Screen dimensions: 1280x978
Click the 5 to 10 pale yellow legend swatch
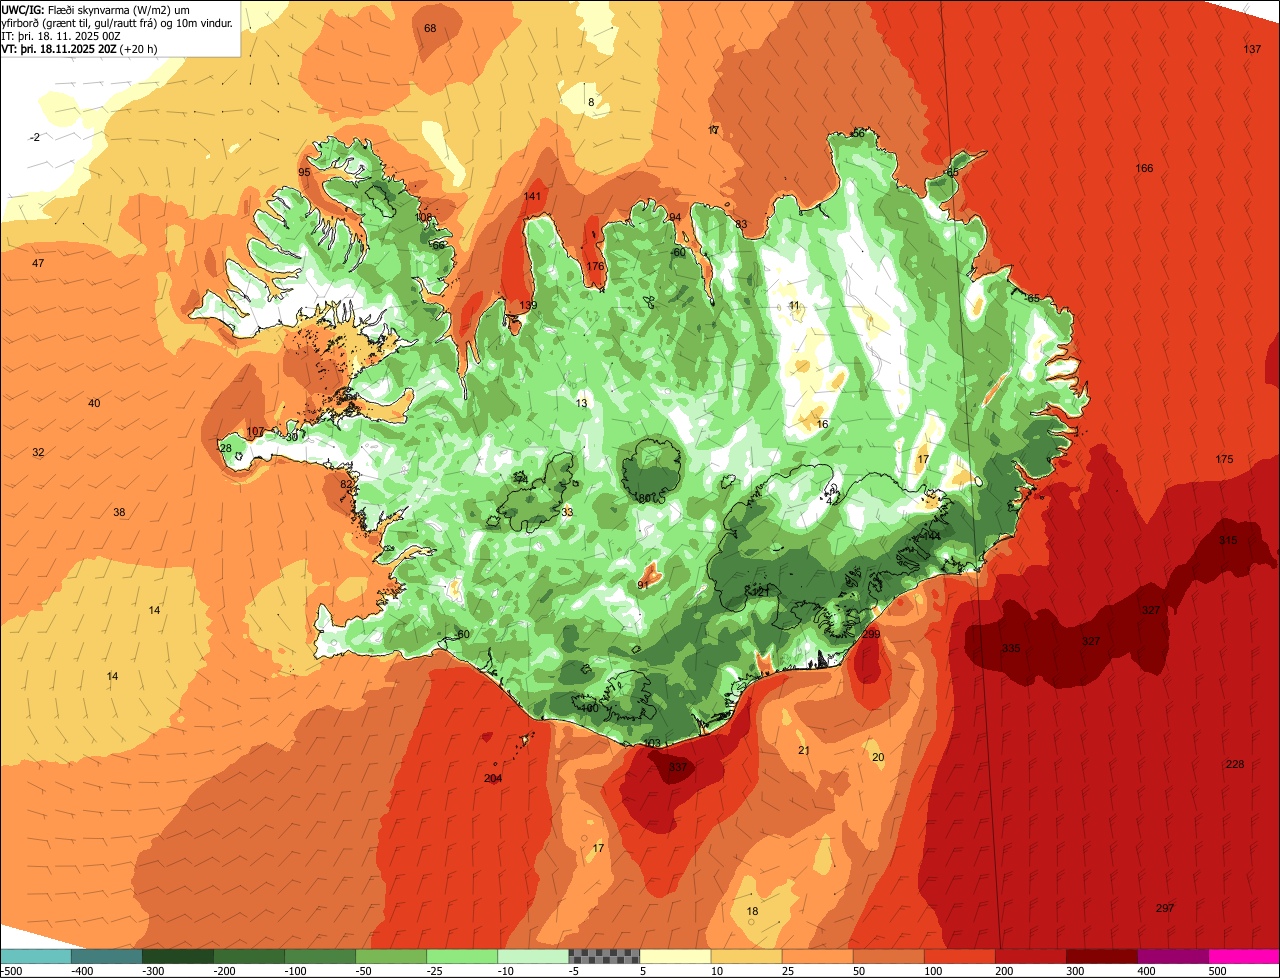(x=675, y=956)
